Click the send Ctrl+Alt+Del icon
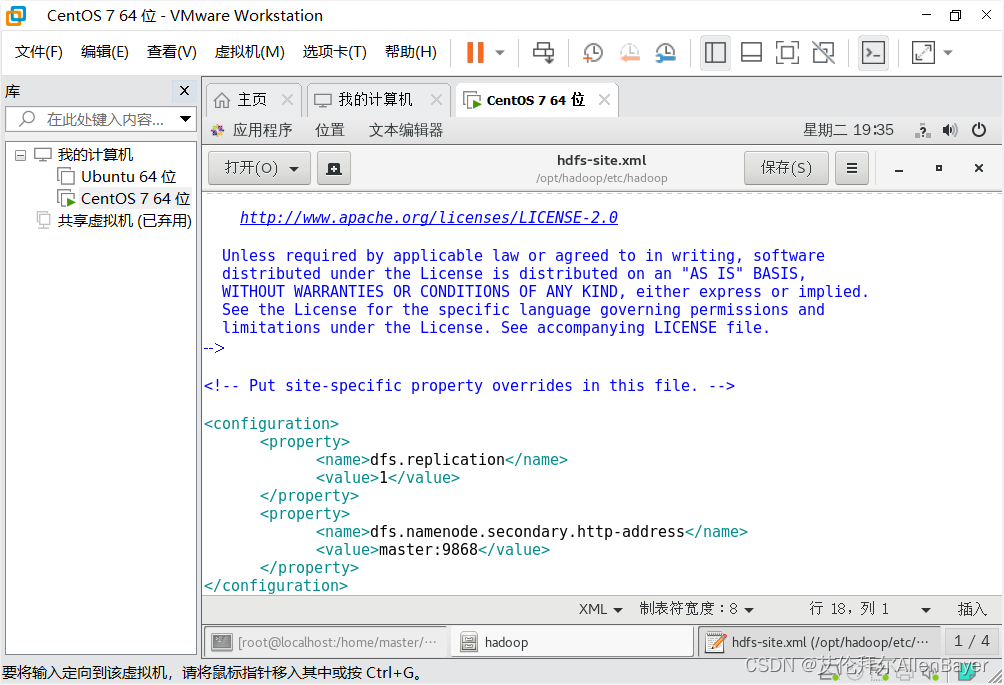Viewport: 1004px width, 685px height. [544, 52]
